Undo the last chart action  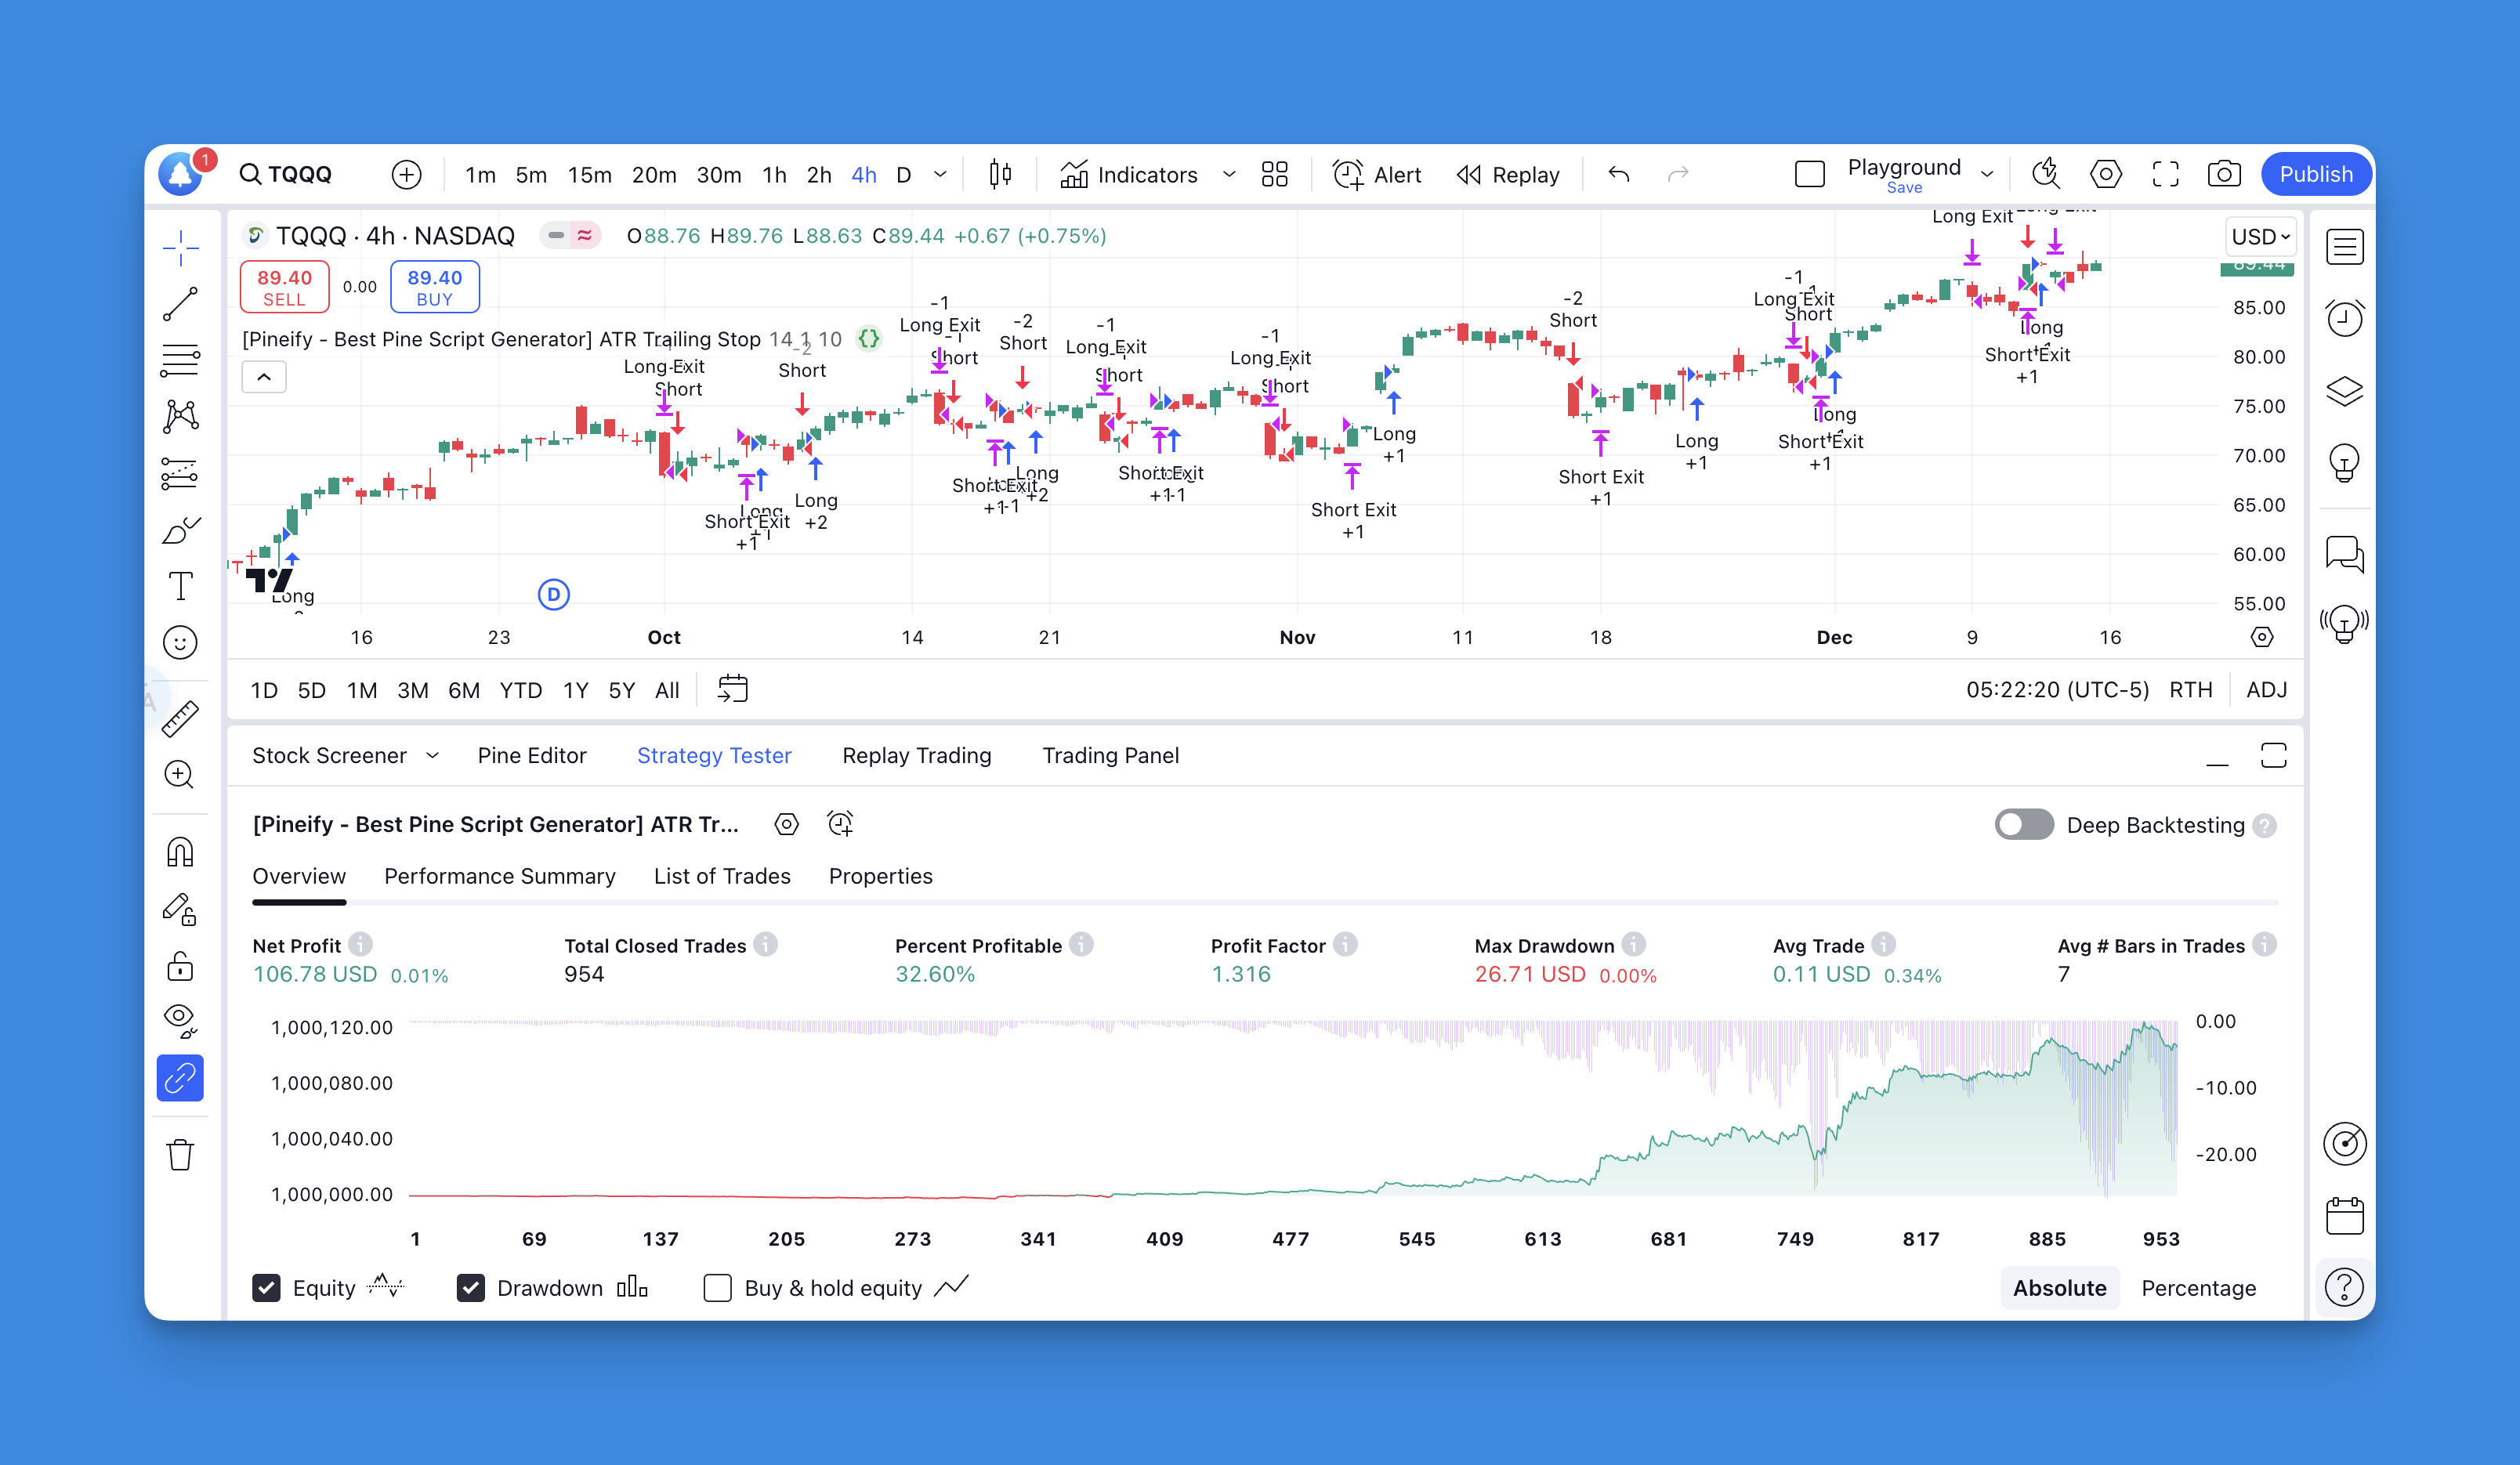click(x=1619, y=175)
